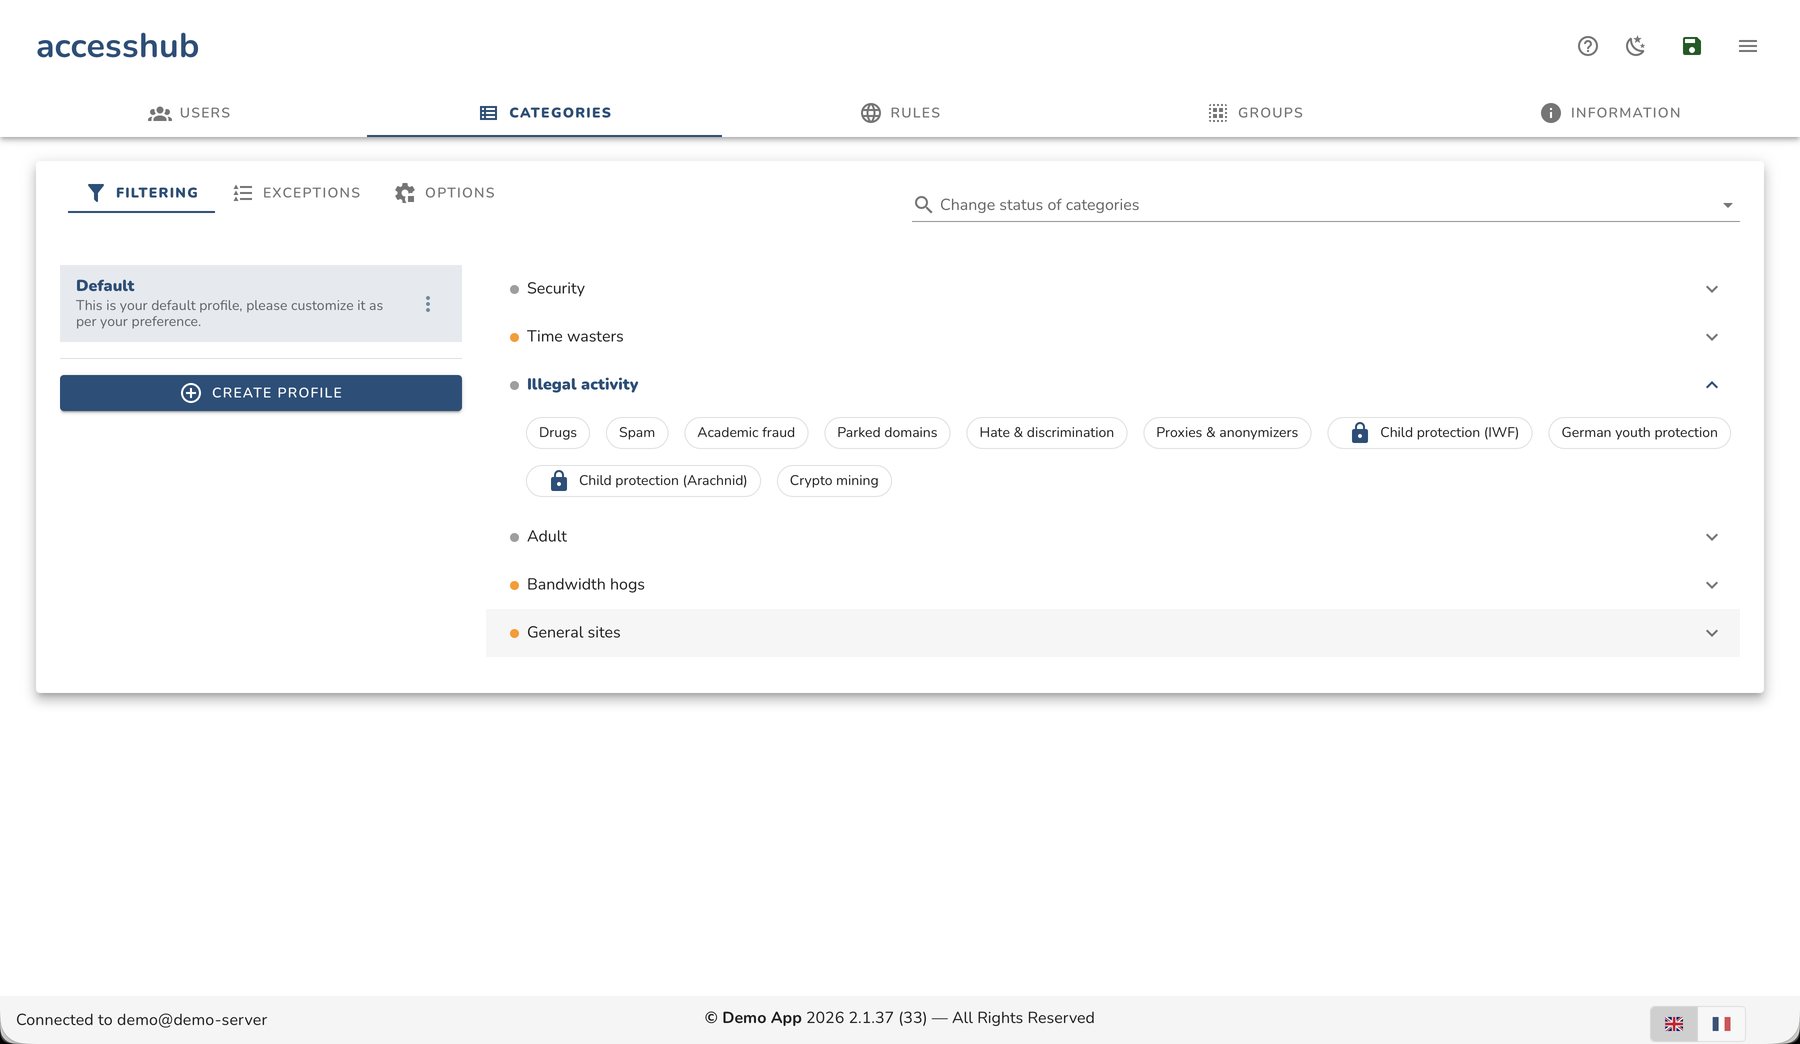Open the Information tab

1610,113
